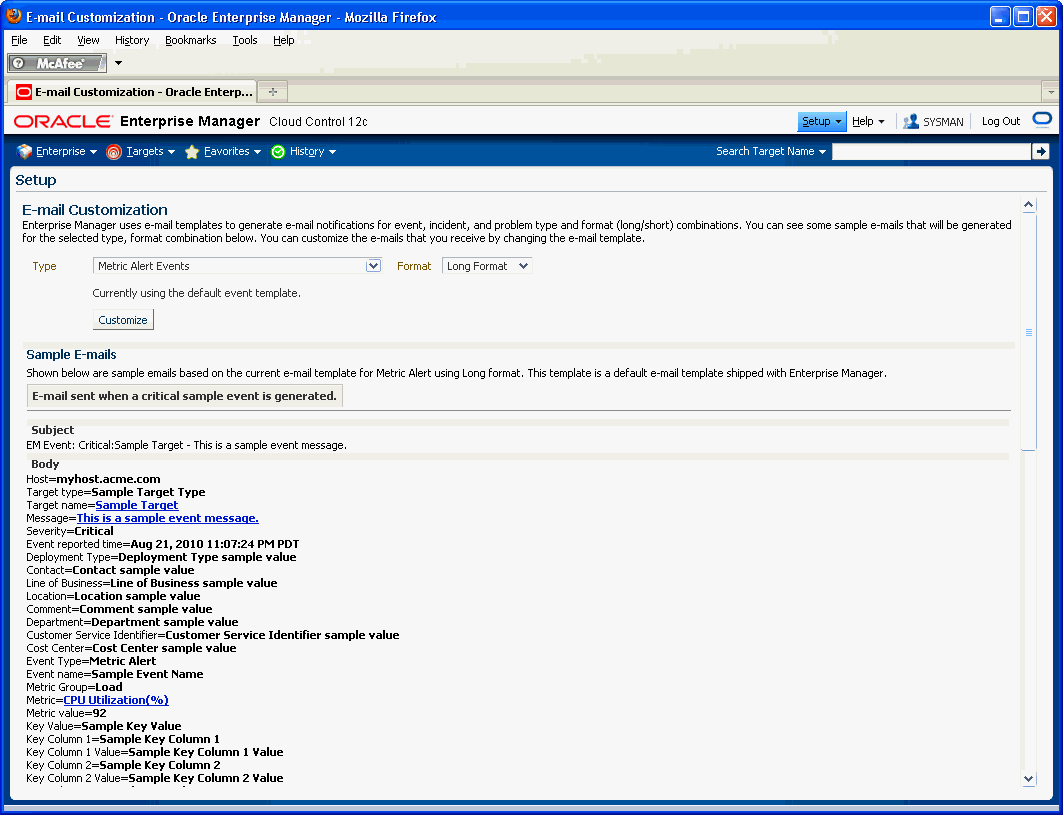Click 'Currently using the default event template.' text
The image size is (1063, 815).
197,293
